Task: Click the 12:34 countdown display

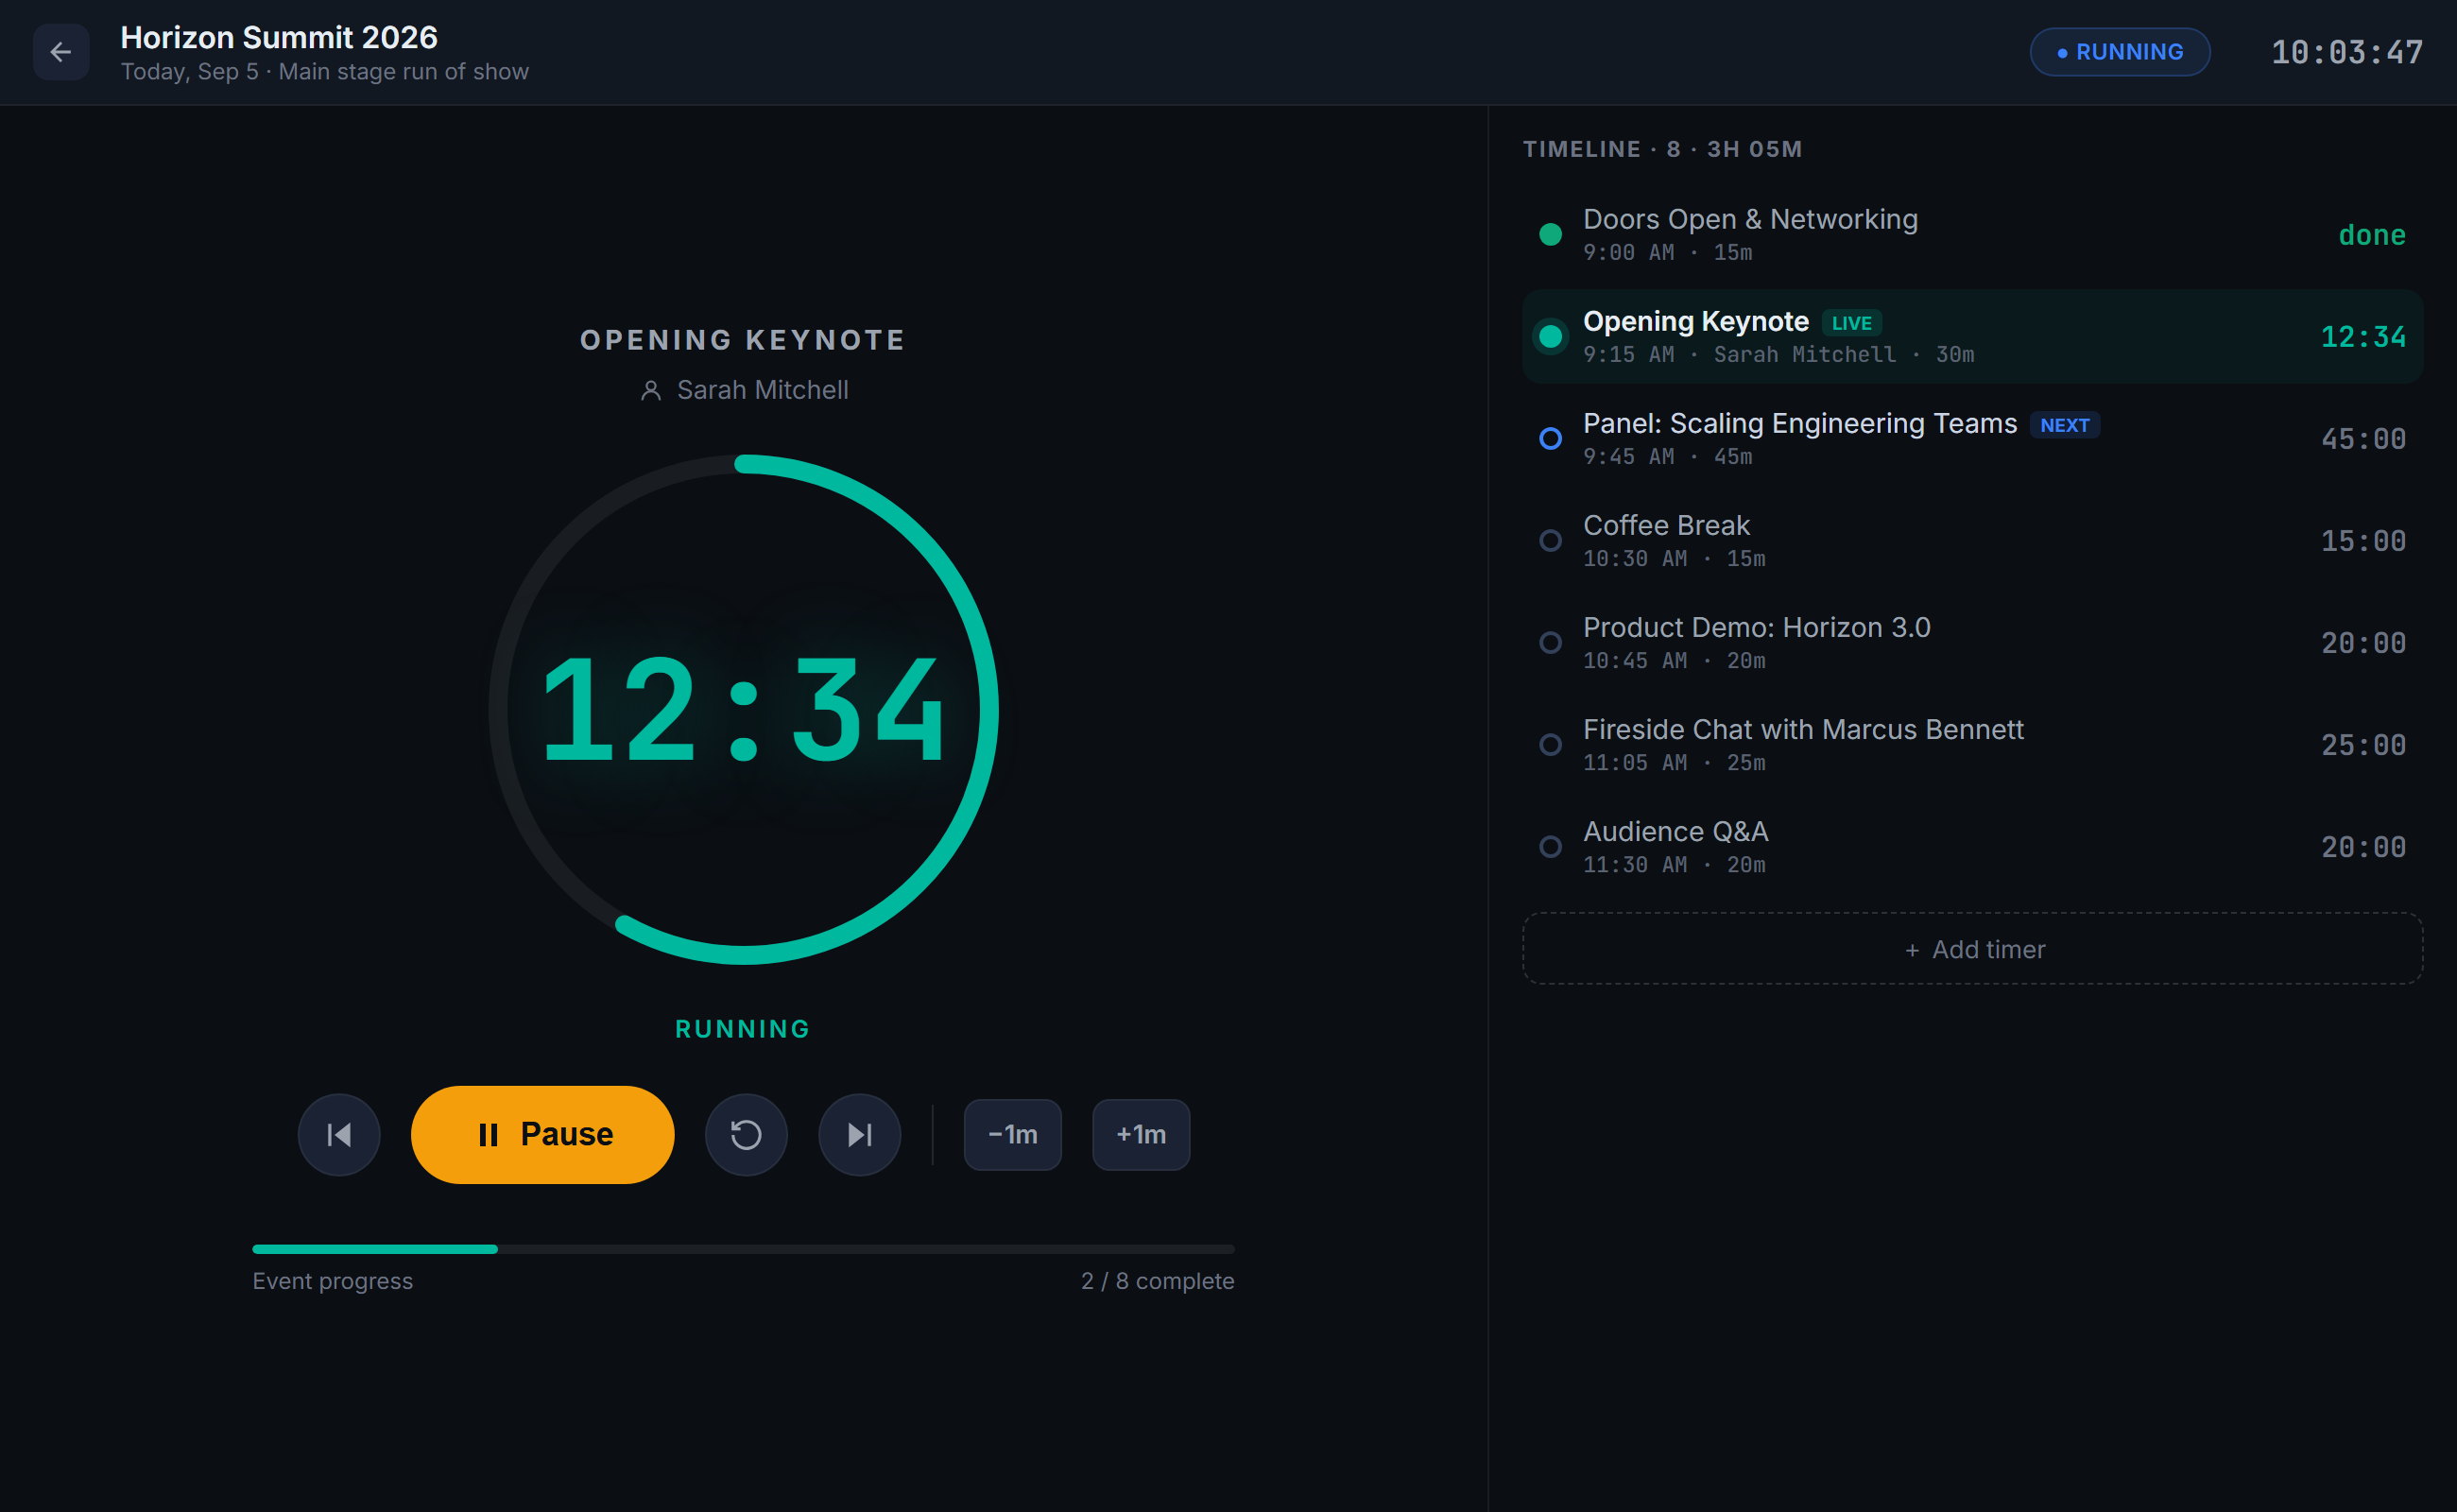Action: click(x=743, y=710)
